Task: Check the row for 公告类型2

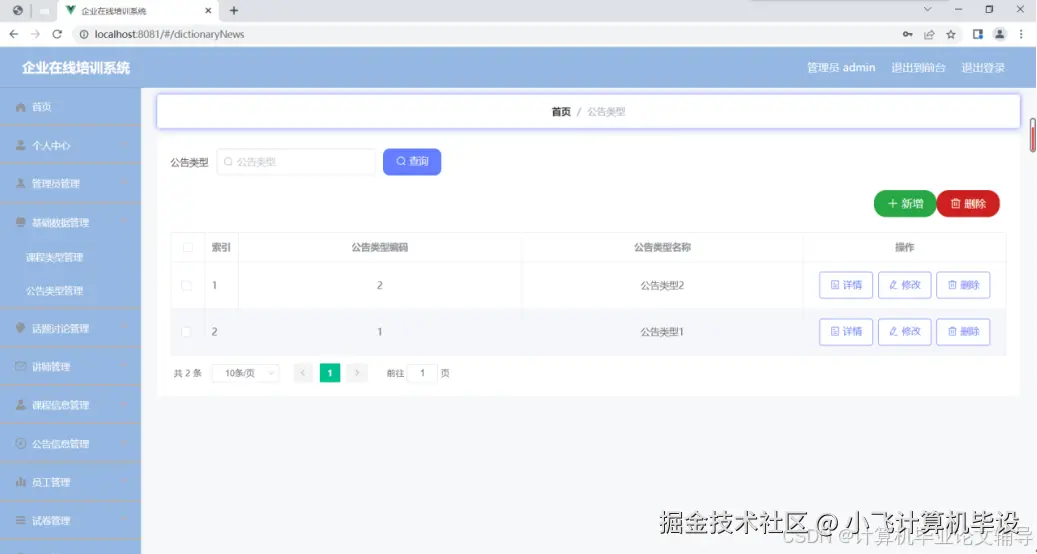Action: coord(187,286)
